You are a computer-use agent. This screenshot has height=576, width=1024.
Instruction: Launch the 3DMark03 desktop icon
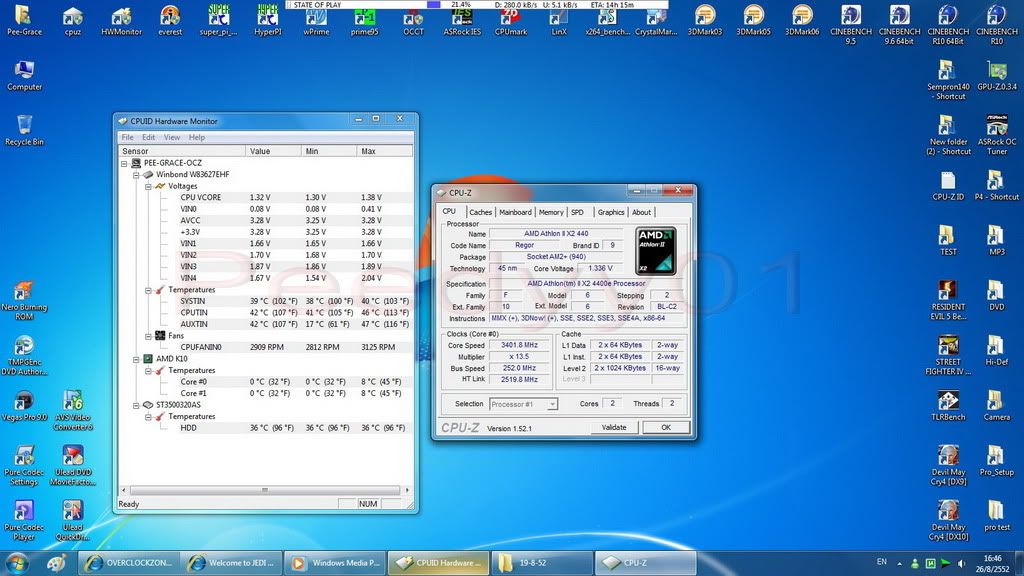[705, 21]
